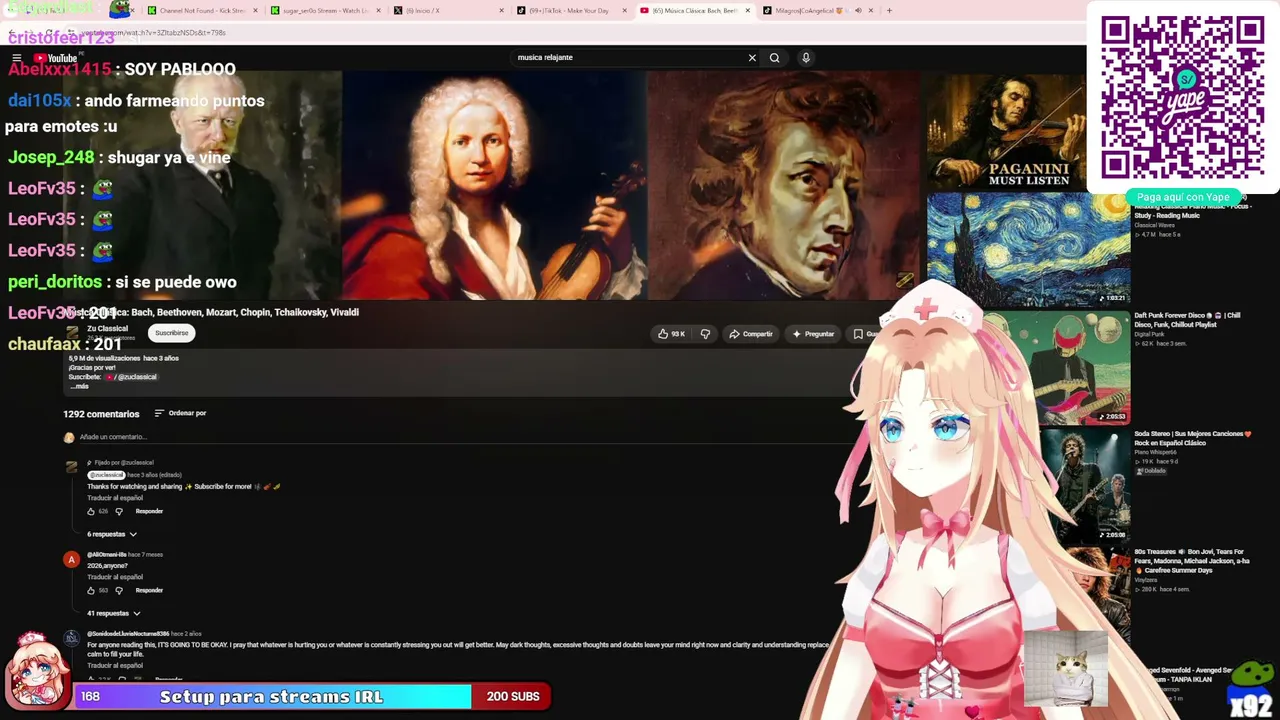Like the video with 93 K likes
Image resolution: width=1280 pixels, height=720 pixels.
pos(671,334)
